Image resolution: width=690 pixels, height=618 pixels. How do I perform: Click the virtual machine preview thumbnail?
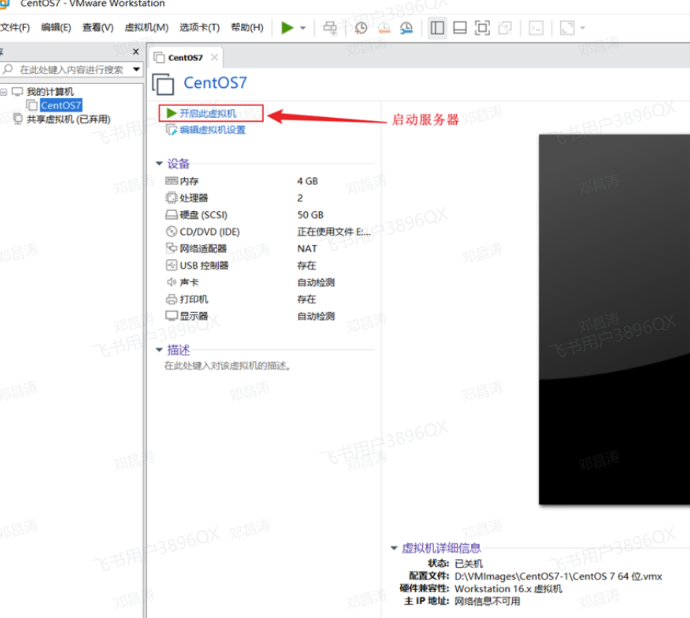[x=614, y=319]
